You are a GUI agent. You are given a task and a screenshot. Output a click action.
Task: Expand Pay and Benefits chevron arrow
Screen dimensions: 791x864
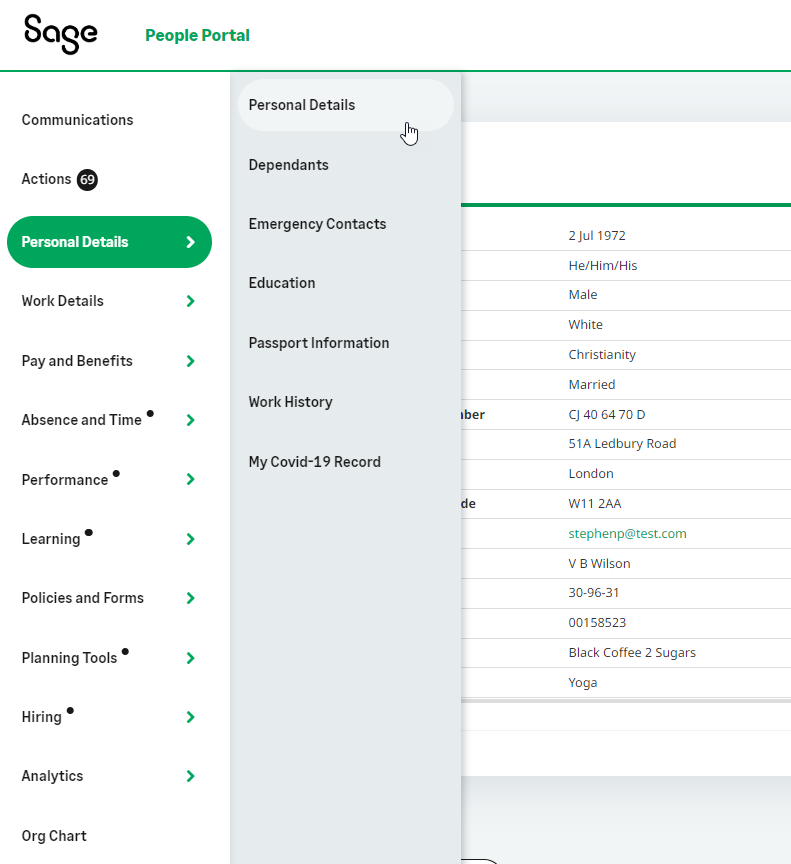point(190,361)
